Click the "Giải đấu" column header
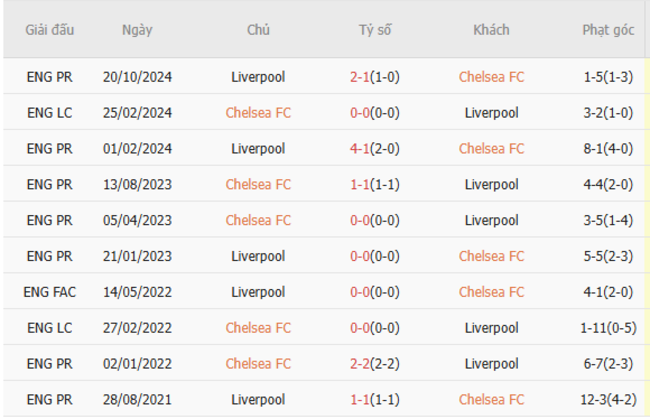Image resolution: width=650 pixels, height=419 pixels. [x=48, y=30]
